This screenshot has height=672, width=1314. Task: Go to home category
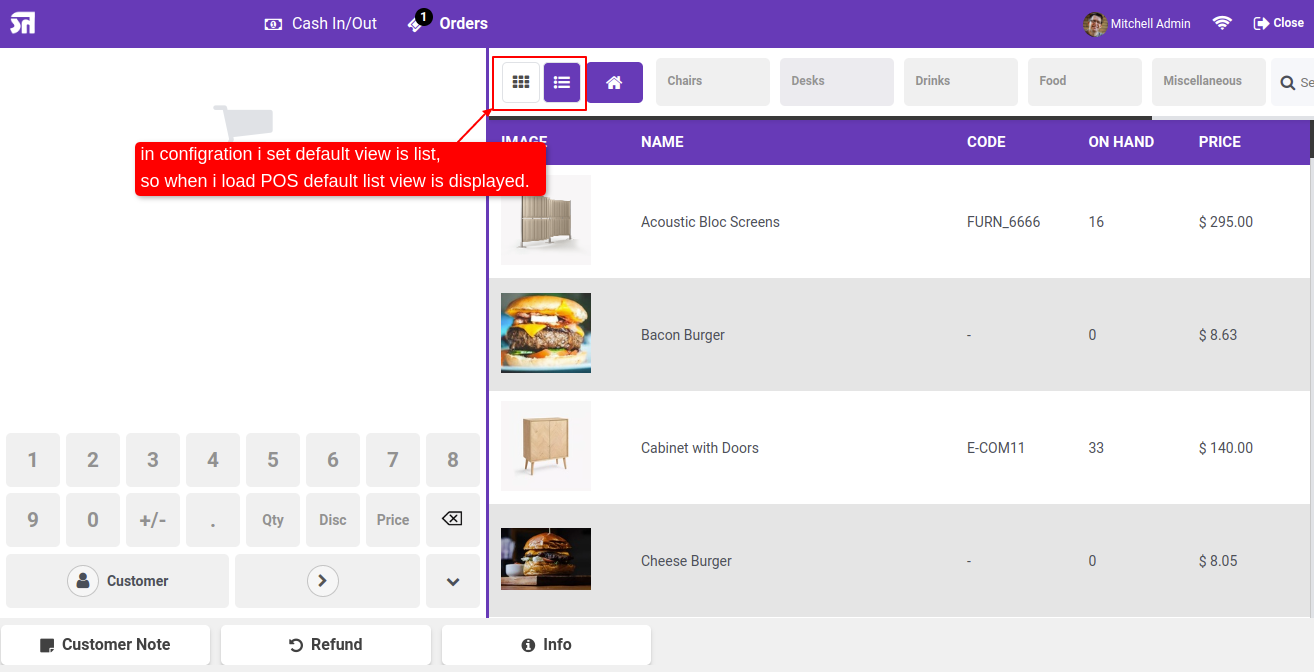[x=615, y=82]
